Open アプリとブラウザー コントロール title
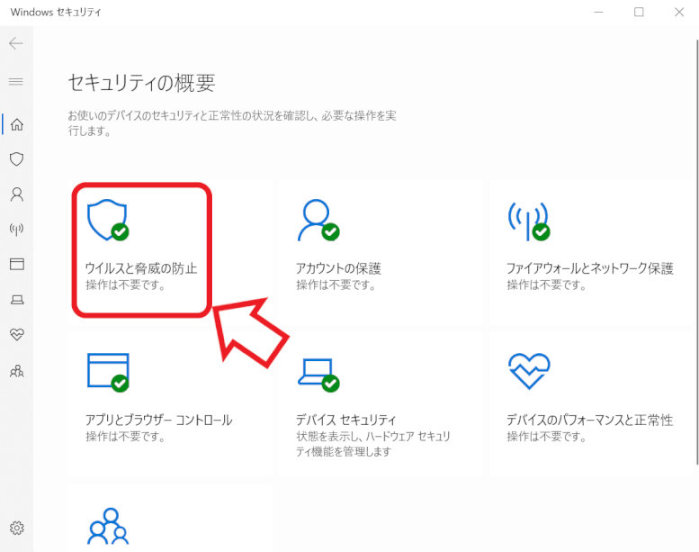The height and width of the screenshot is (552, 699). [x=159, y=420]
